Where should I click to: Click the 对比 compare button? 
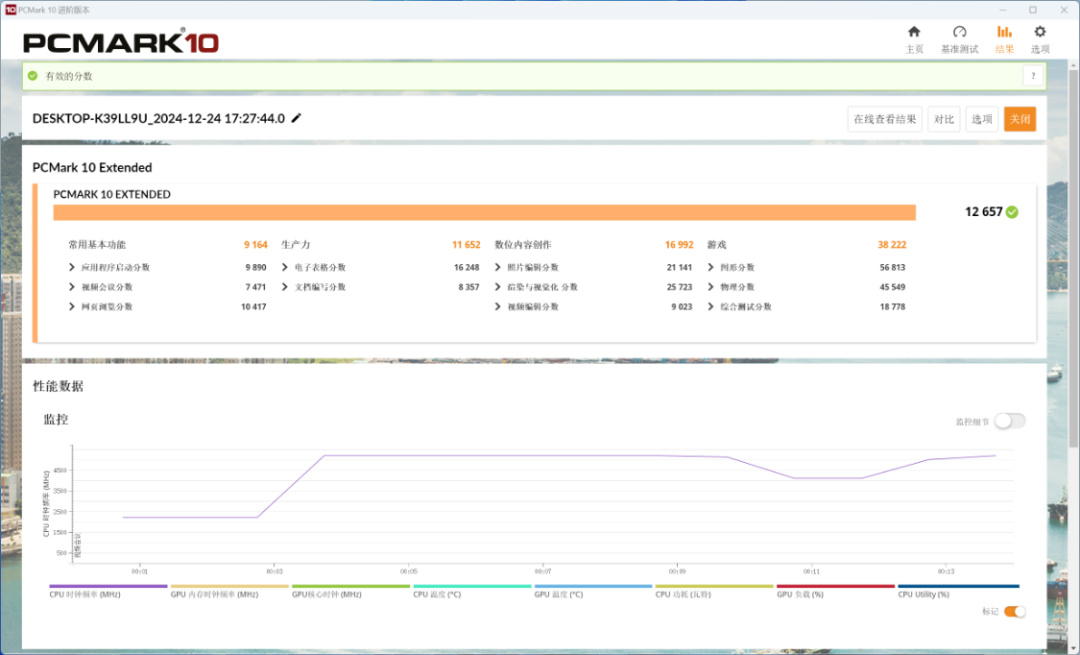[x=944, y=119]
